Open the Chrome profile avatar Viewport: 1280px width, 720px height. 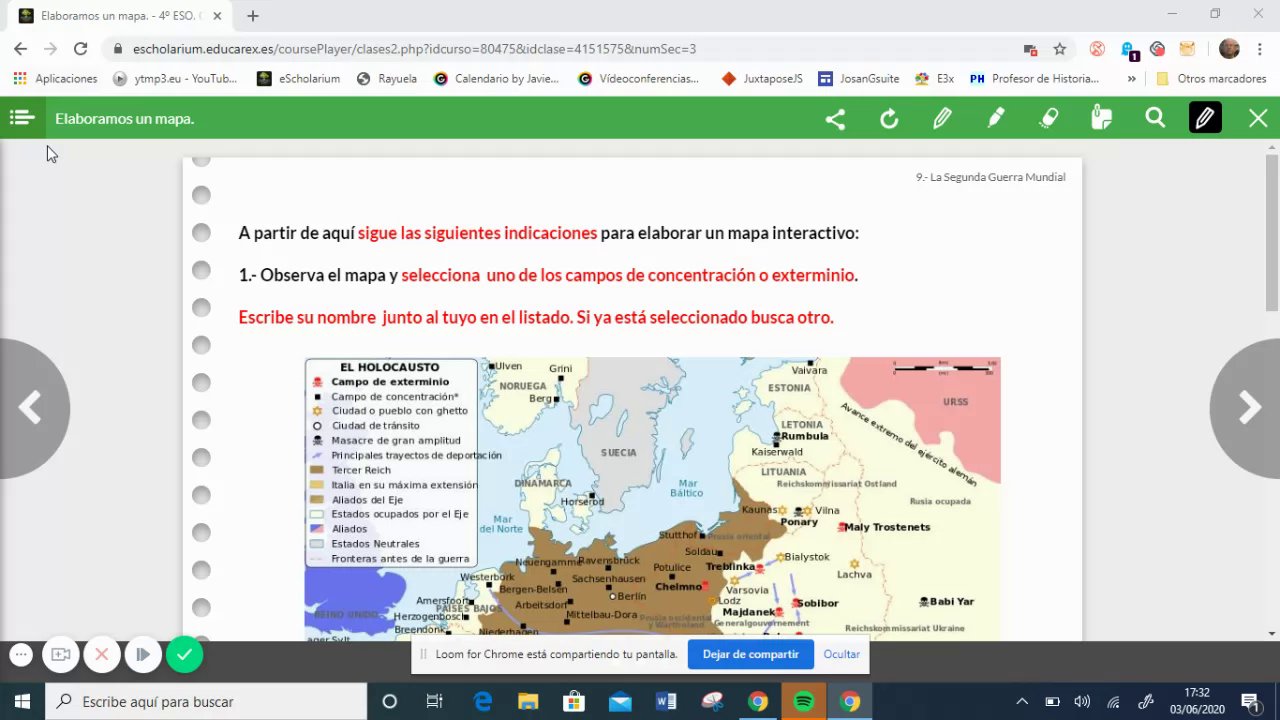tap(1229, 49)
